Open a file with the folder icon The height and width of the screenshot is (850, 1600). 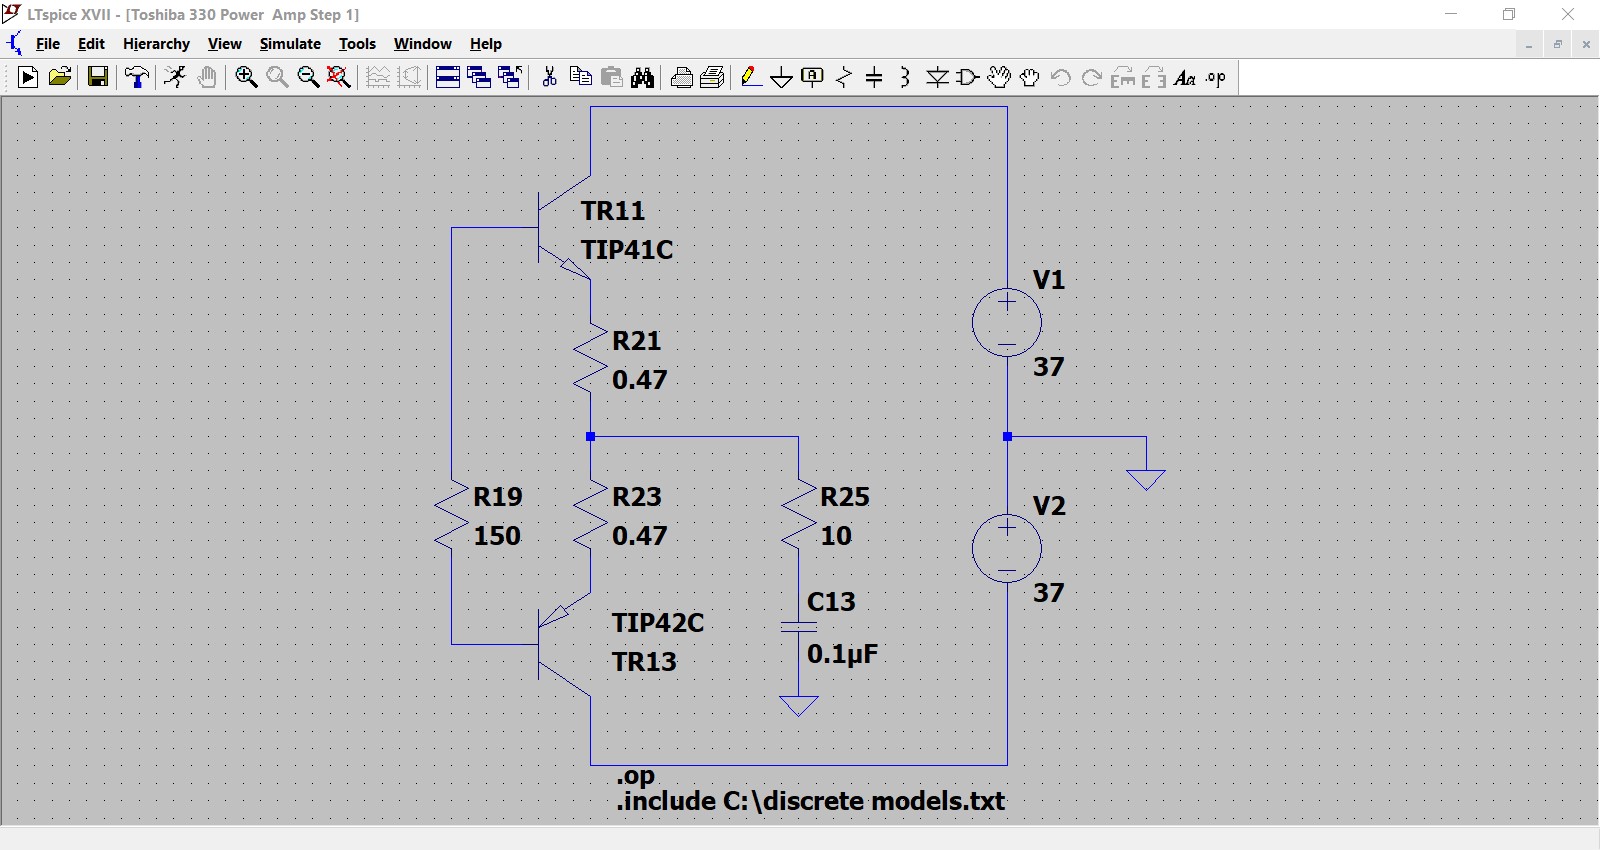click(x=60, y=77)
